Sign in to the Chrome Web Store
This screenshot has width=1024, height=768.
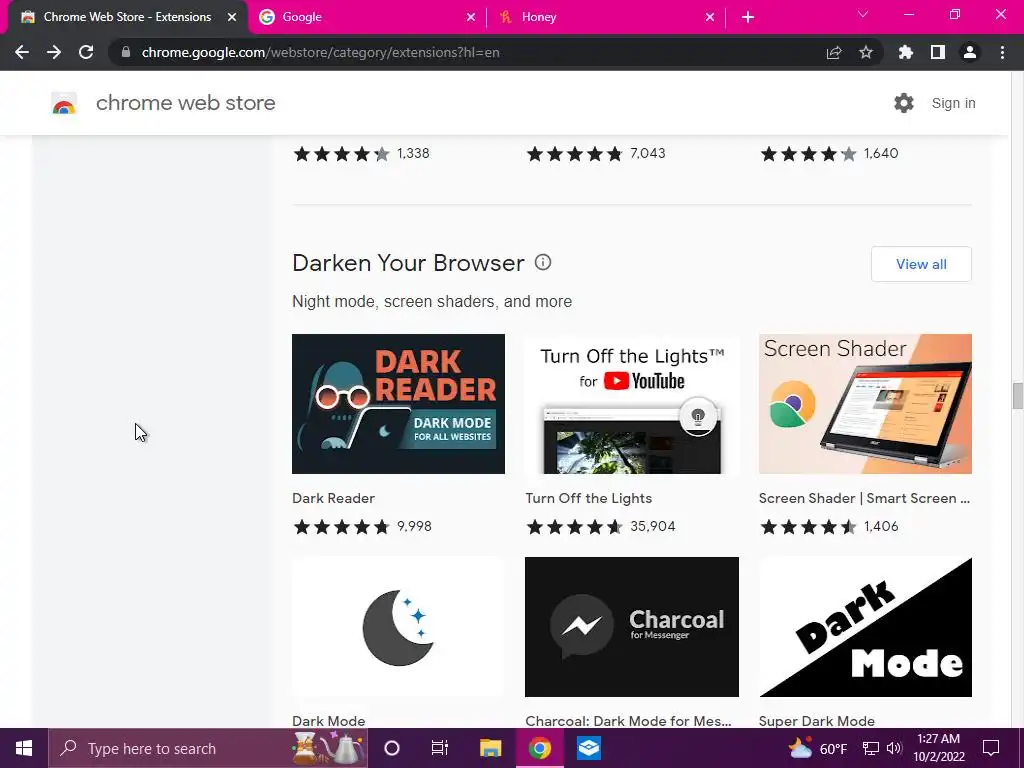(953, 103)
